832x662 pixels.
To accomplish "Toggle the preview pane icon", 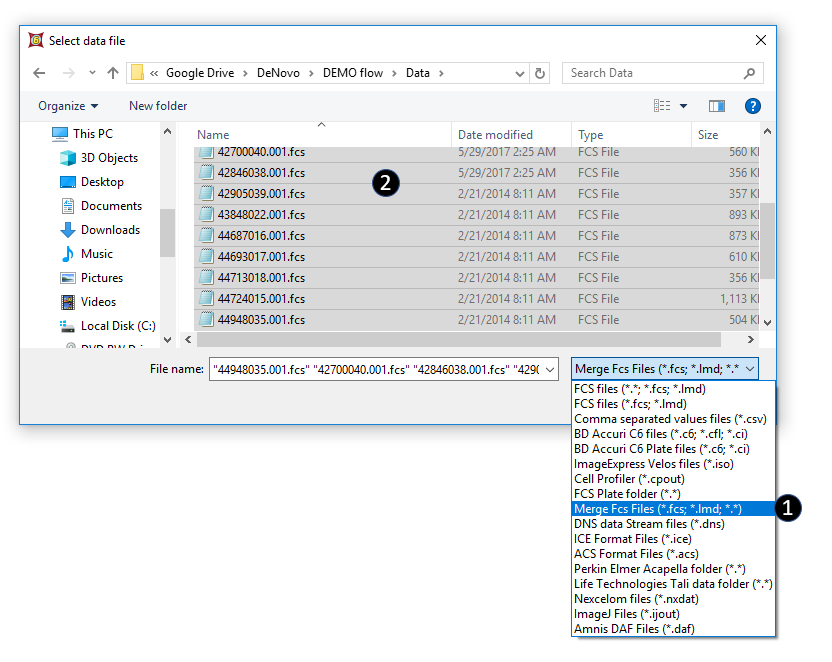I will pyautogui.click(x=716, y=106).
